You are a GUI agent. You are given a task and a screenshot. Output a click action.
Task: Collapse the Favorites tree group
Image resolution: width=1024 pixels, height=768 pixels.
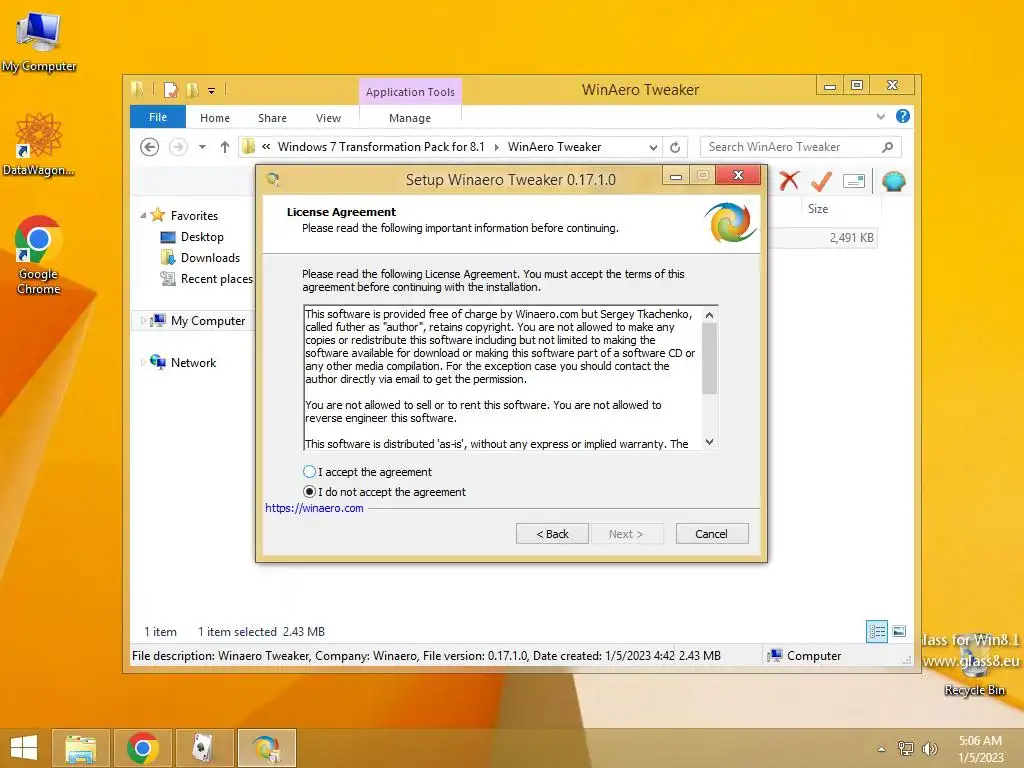click(x=143, y=215)
